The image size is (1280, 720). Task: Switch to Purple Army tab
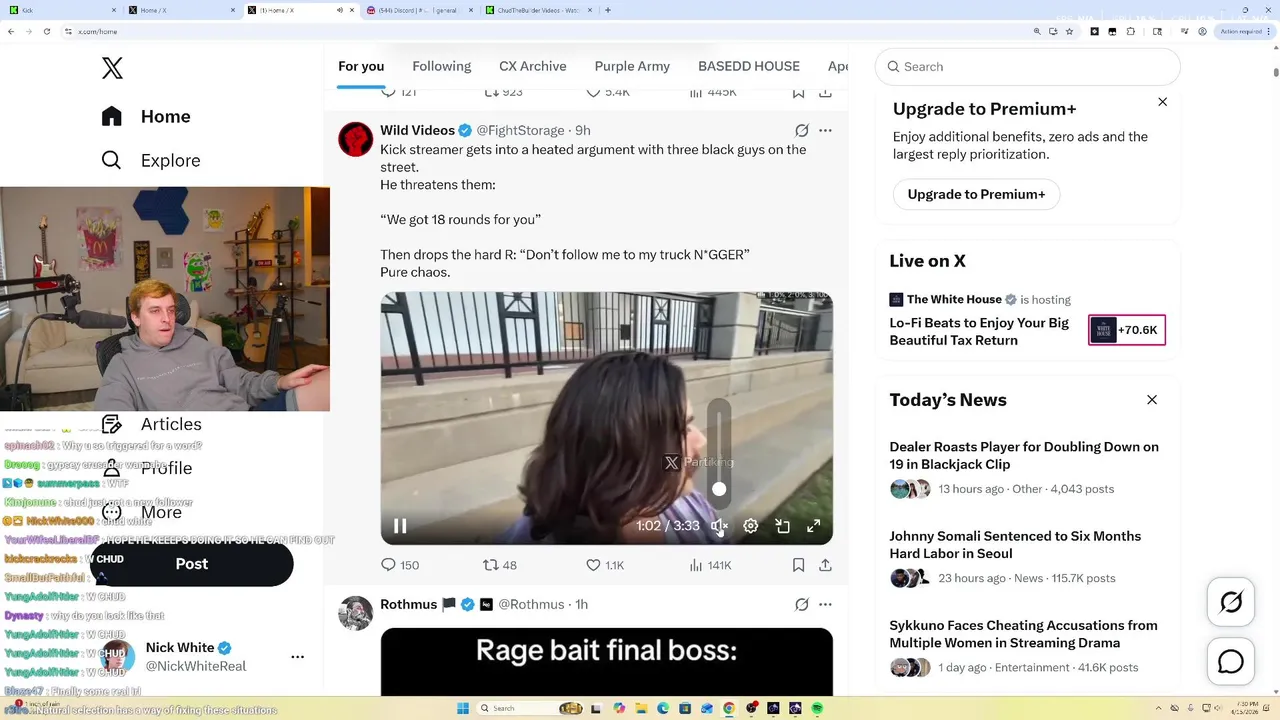(632, 66)
